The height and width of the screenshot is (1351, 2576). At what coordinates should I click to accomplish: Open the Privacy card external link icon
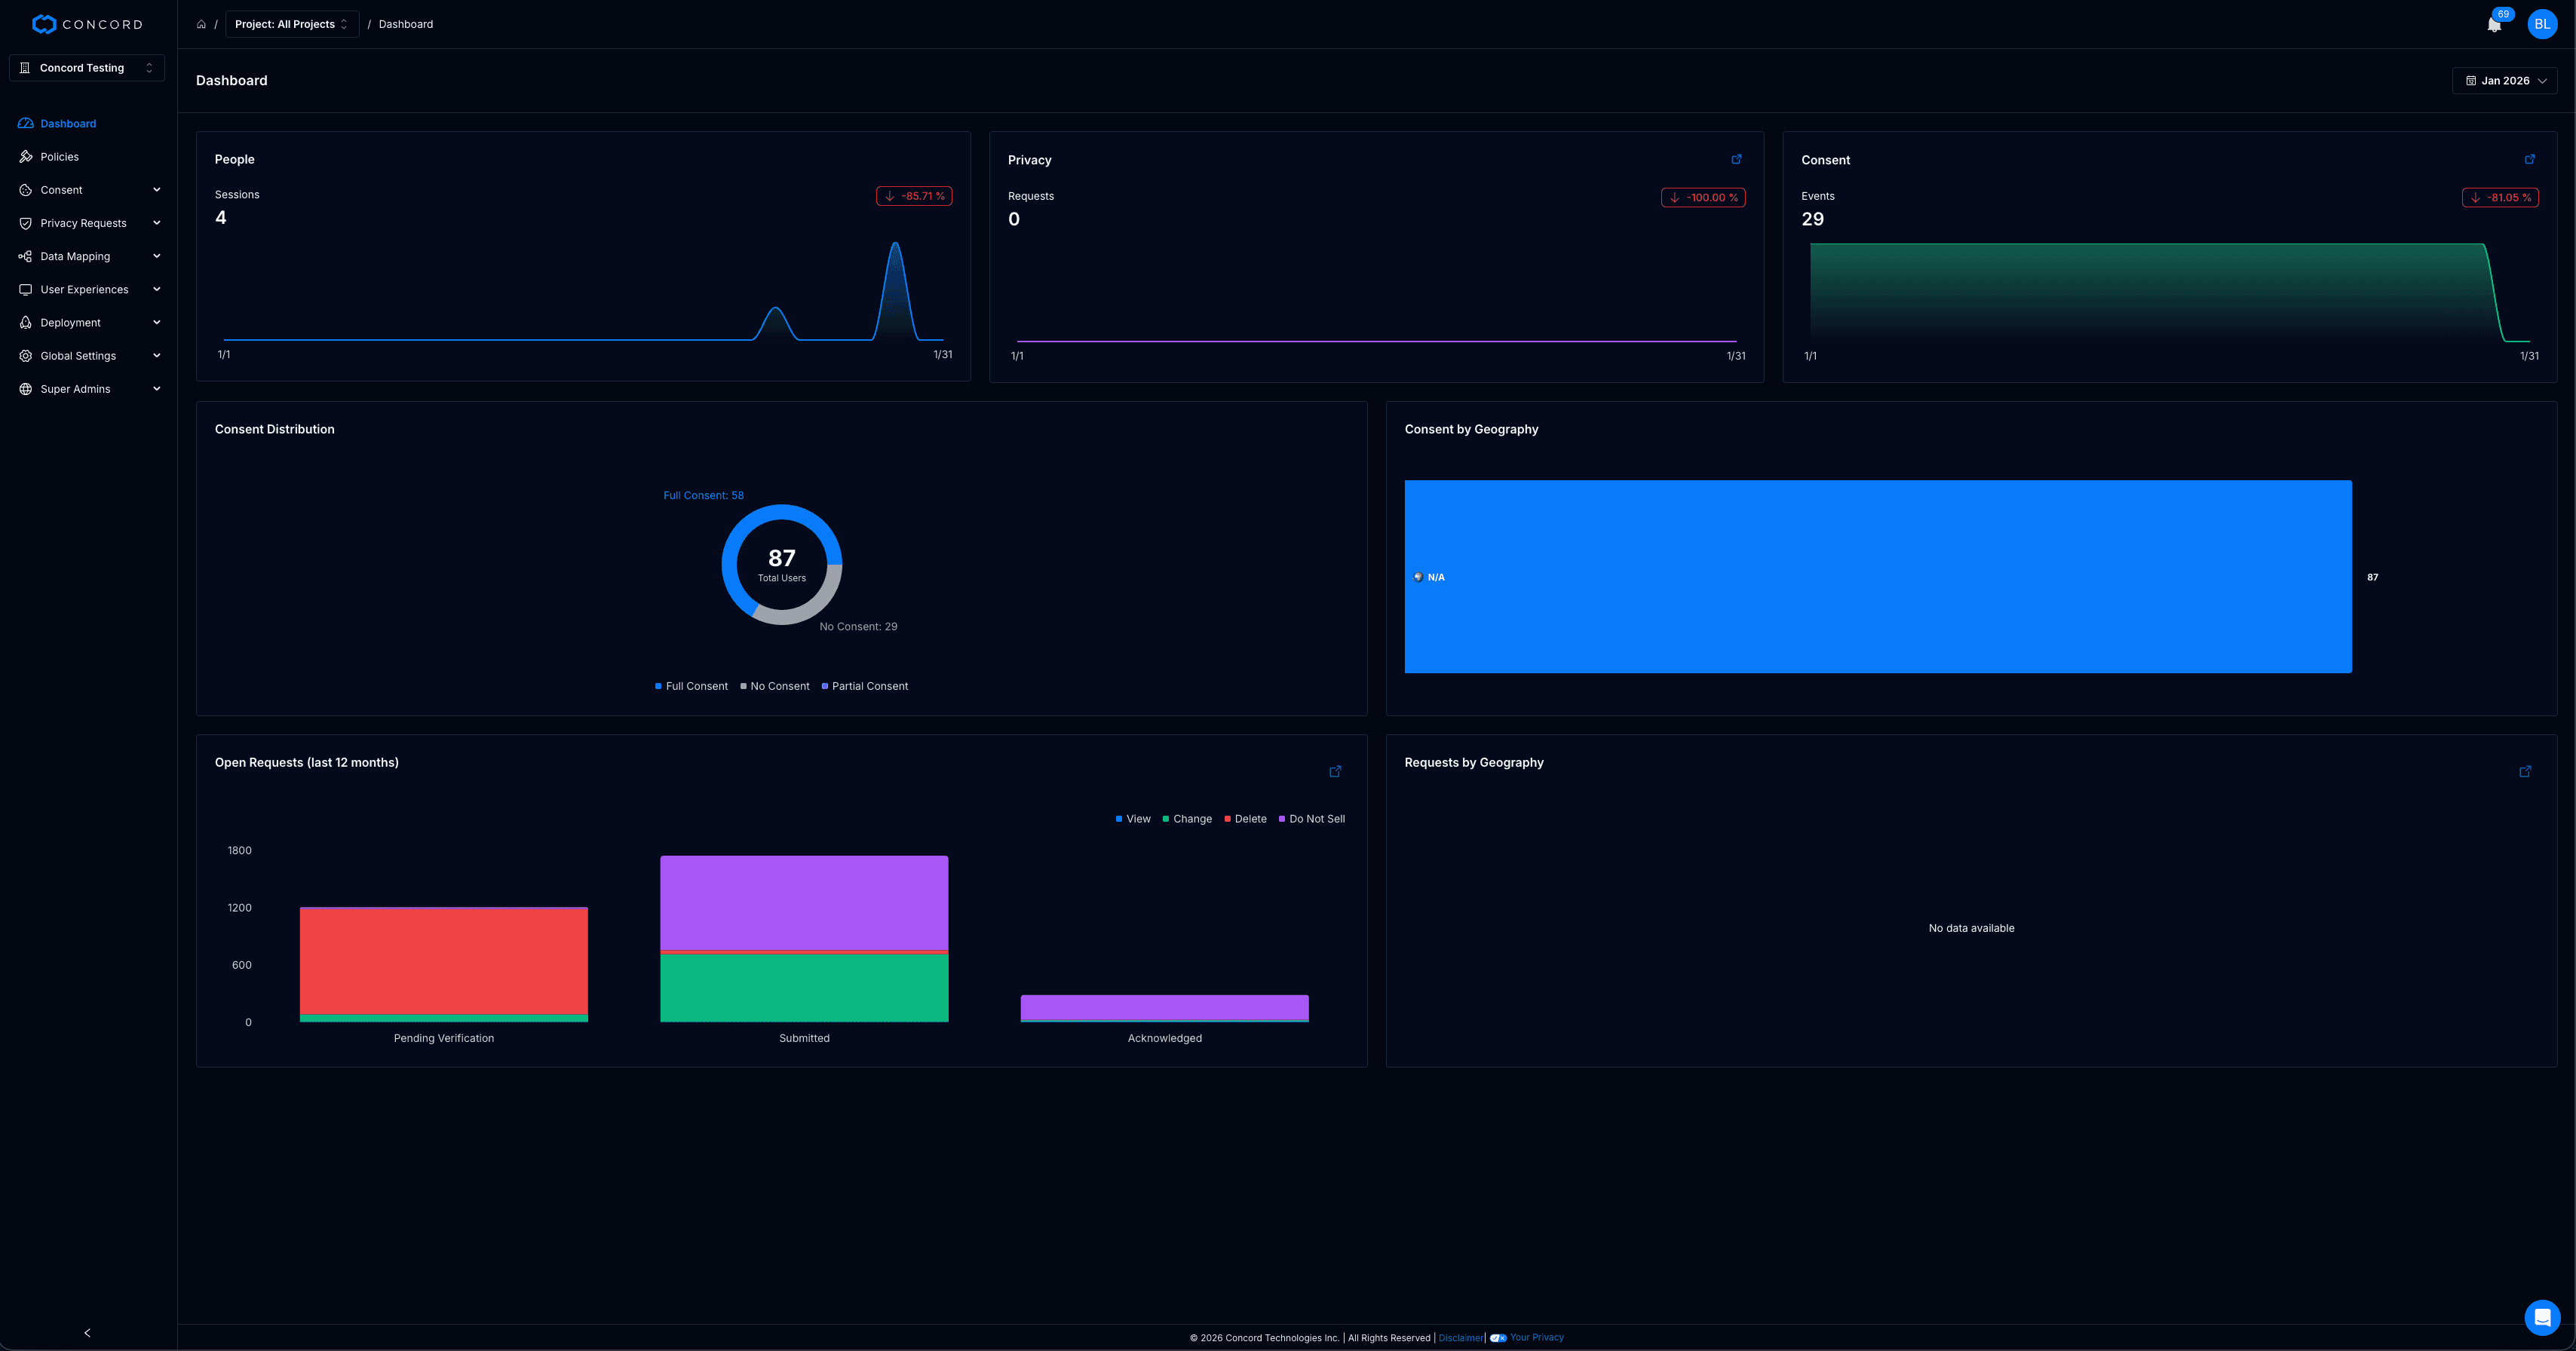(1736, 159)
